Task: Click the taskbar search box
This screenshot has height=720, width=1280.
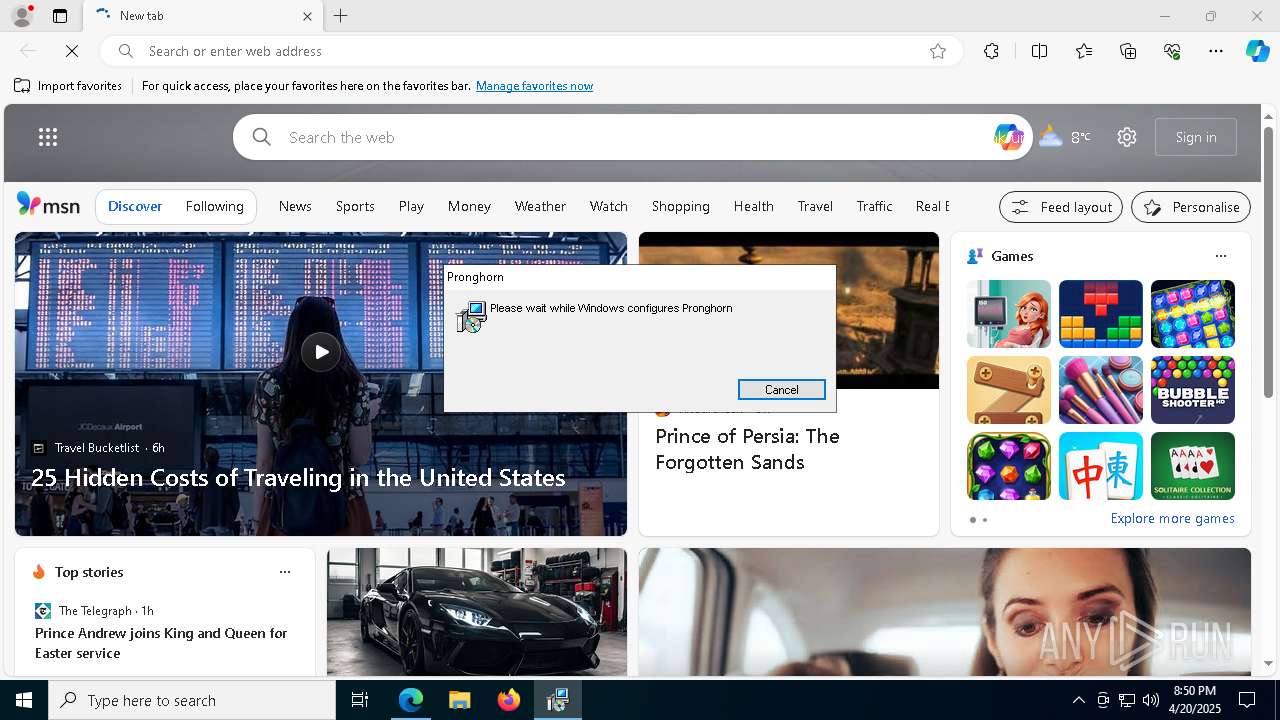Action: pos(192,700)
